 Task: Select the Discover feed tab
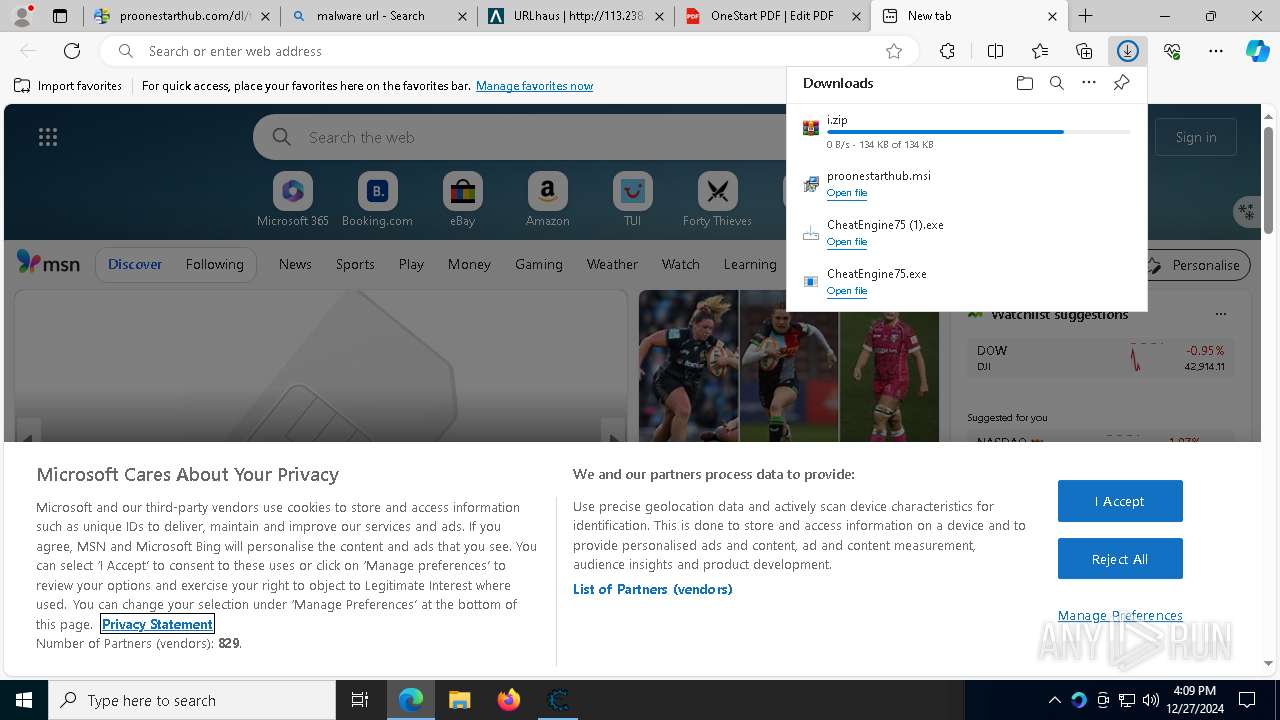click(x=135, y=264)
